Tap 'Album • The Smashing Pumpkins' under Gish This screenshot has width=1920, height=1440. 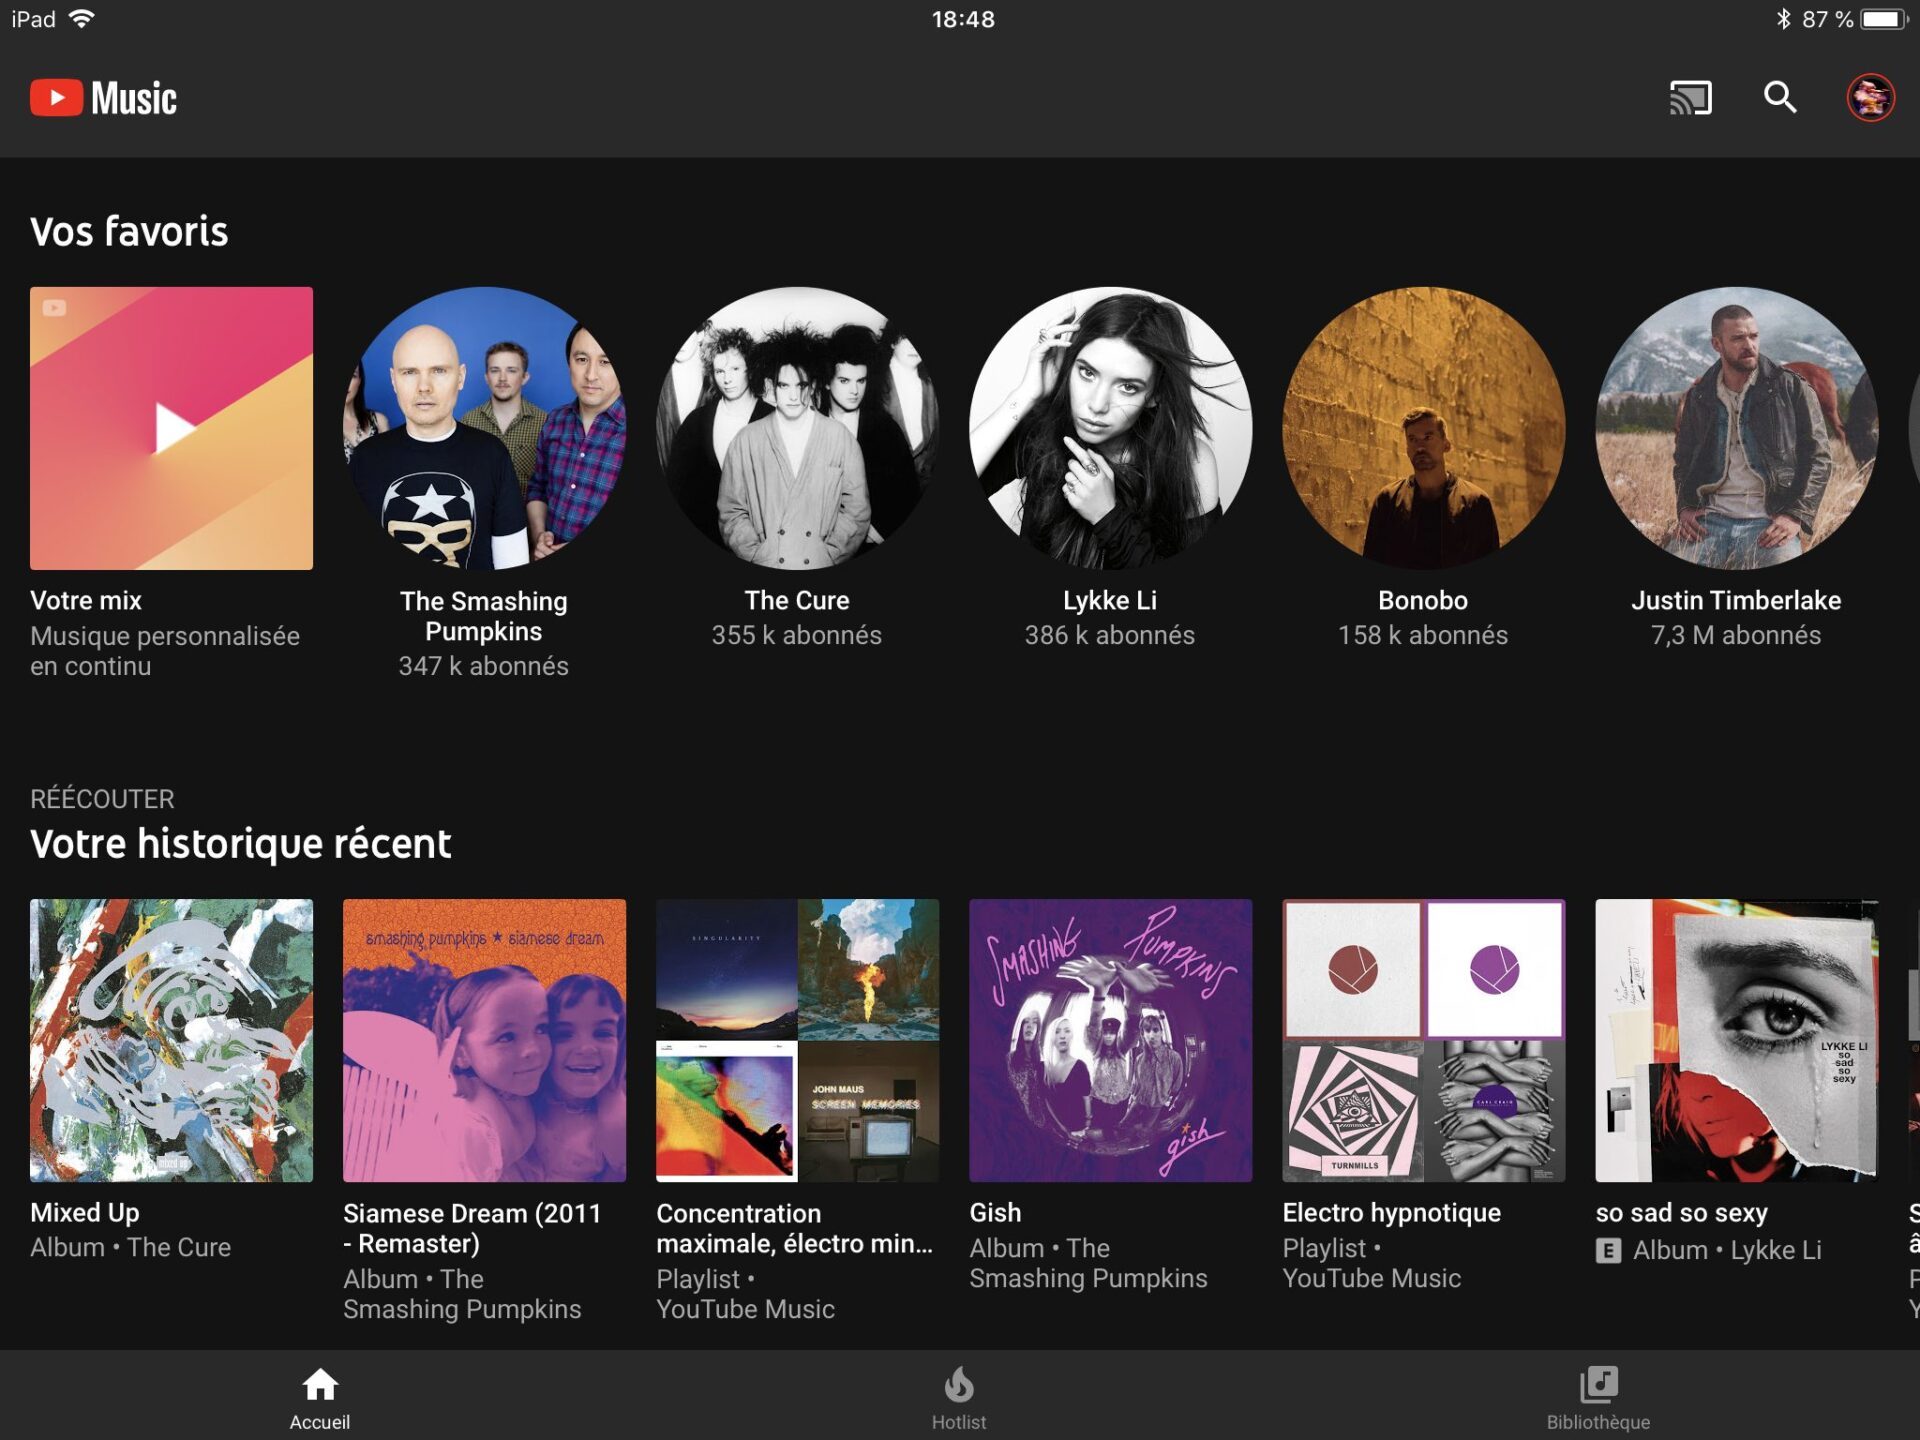point(1088,1263)
